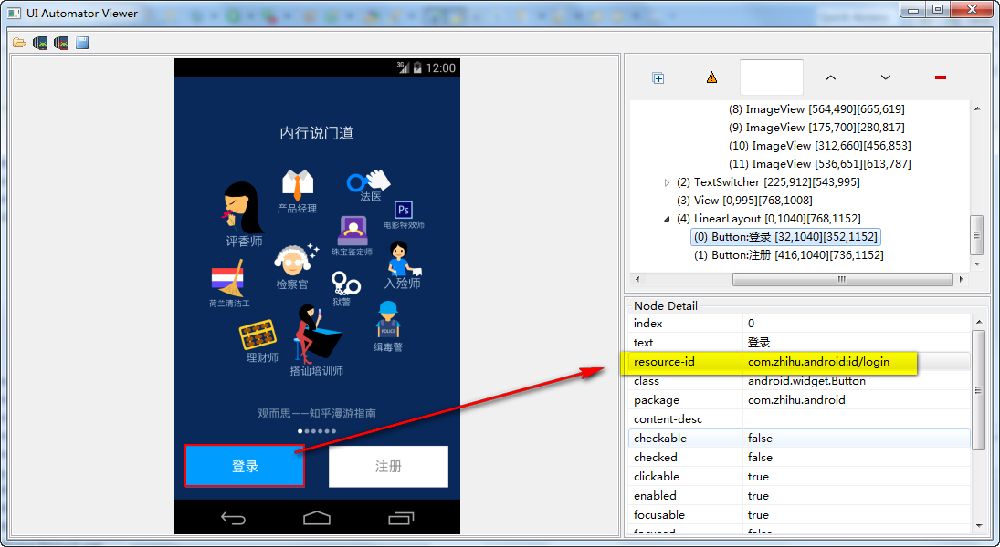Click the search text field above the hierarchy tree

click(771, 78)
